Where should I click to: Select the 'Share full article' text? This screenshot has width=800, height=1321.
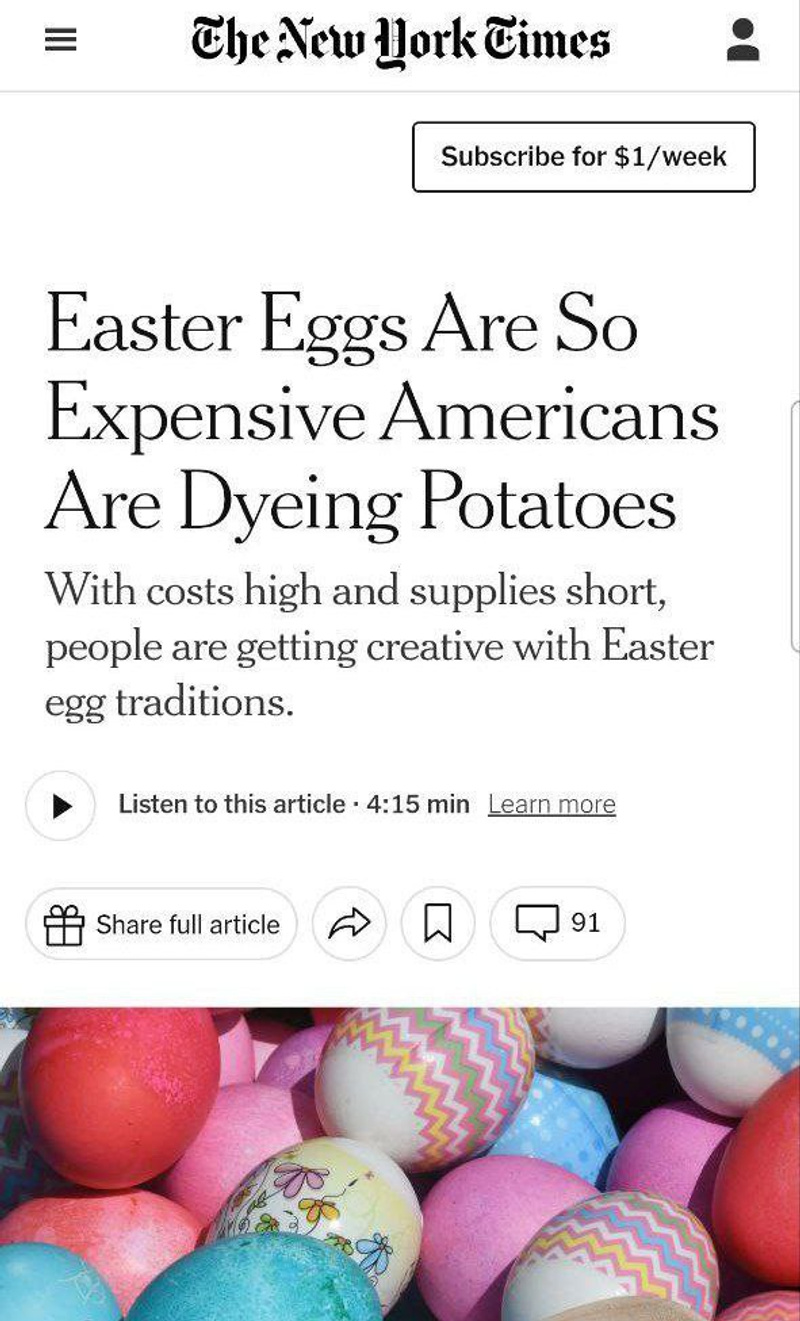click(187, 924)
